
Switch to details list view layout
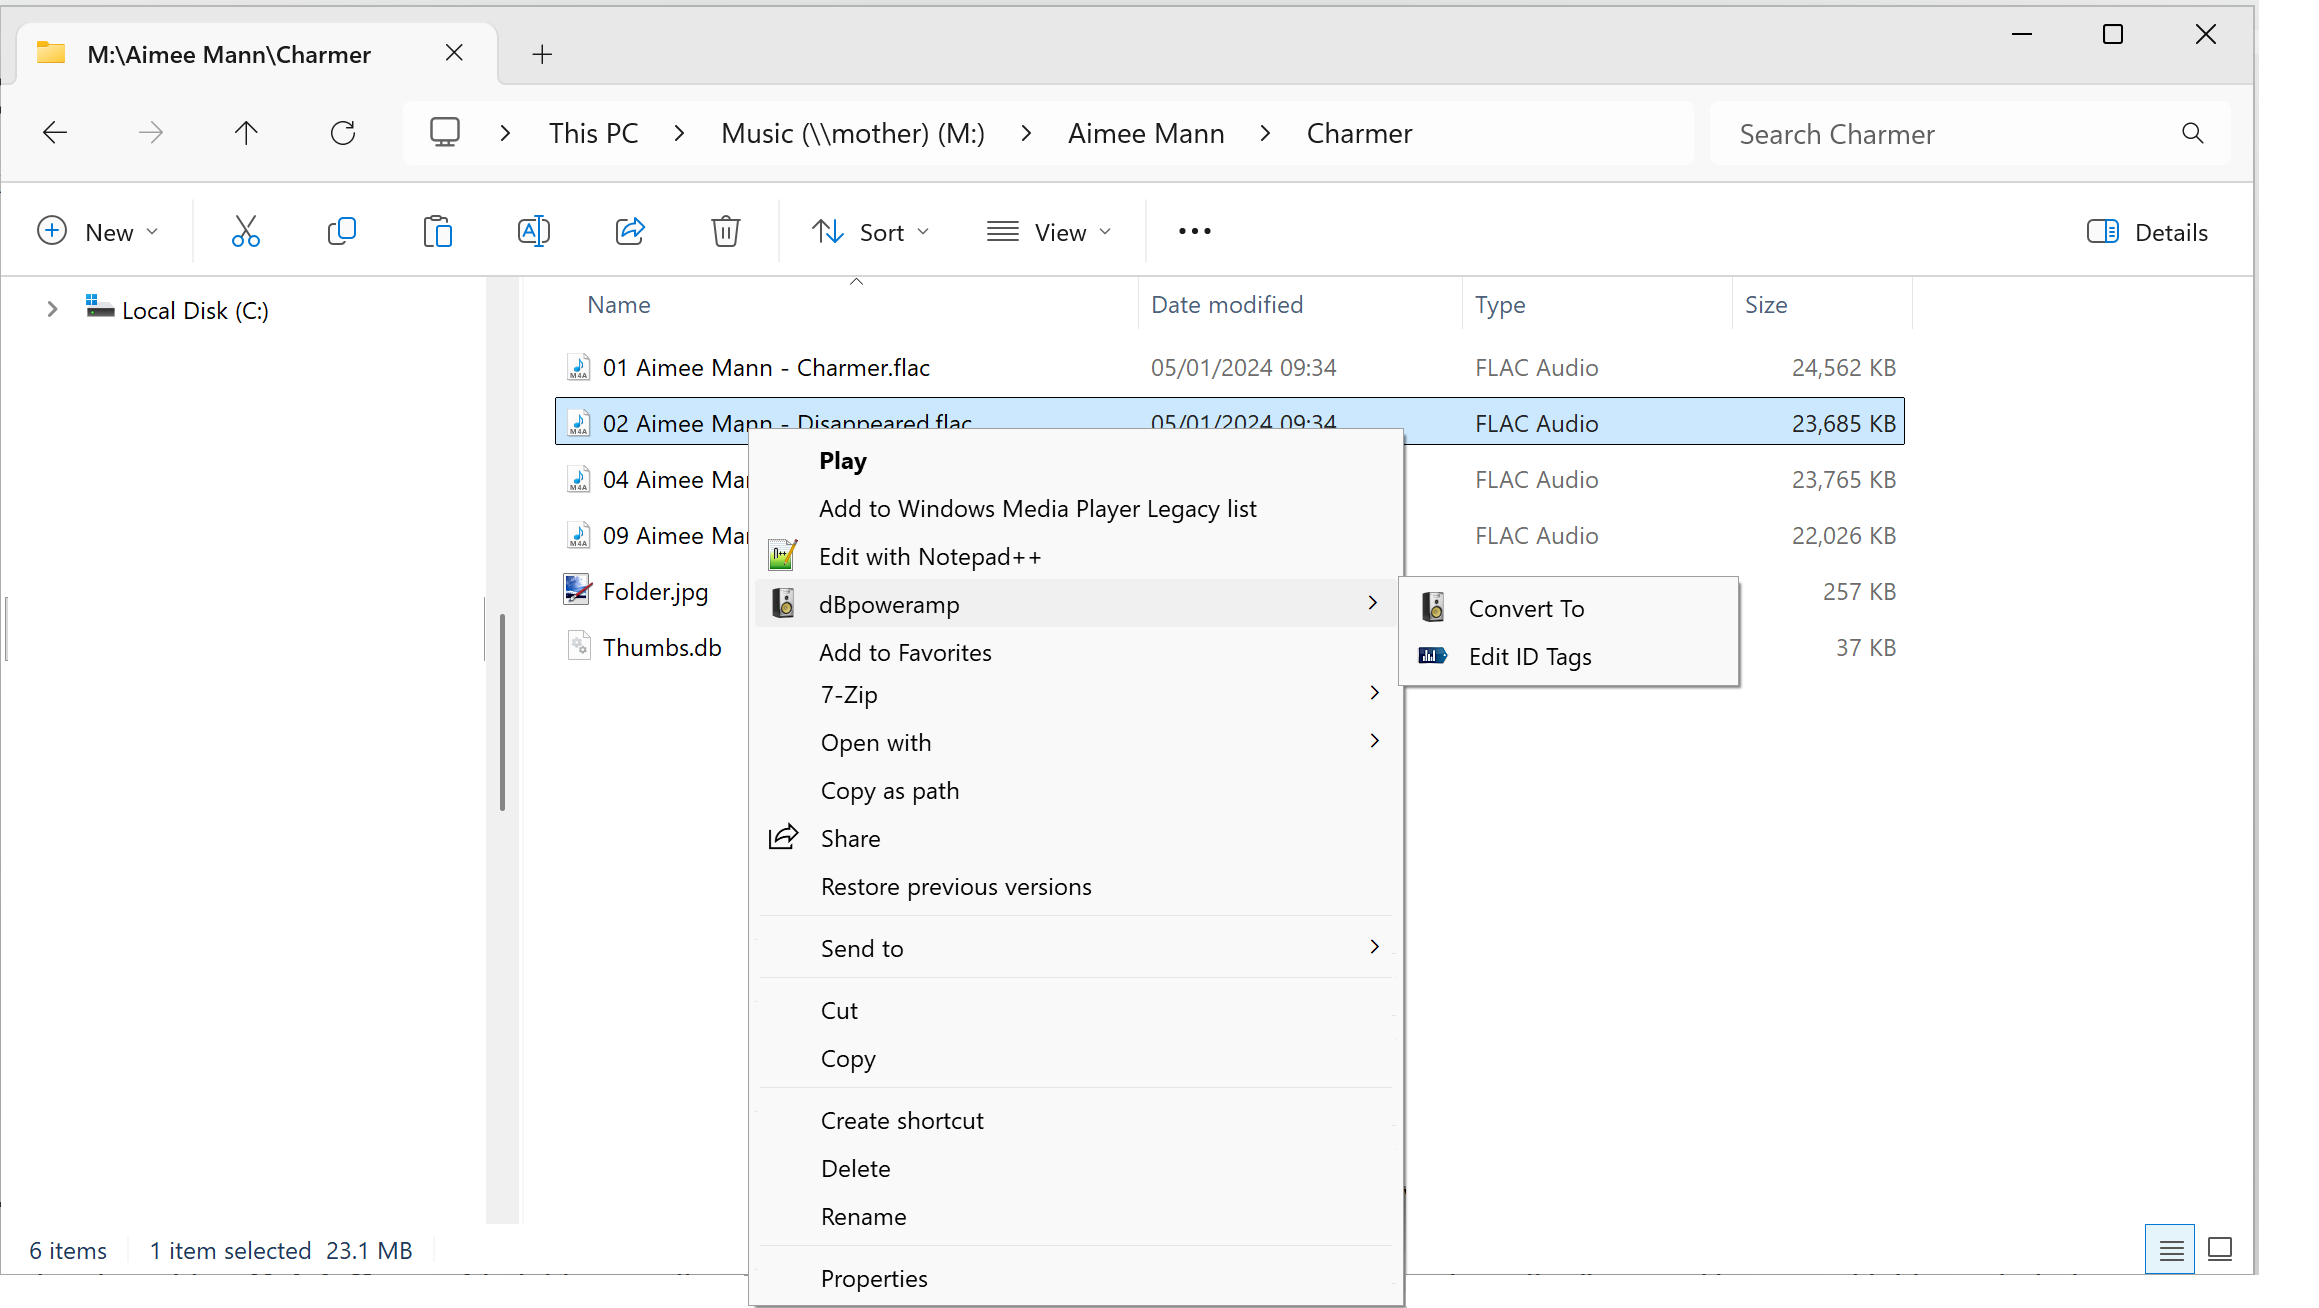pos(2170,1249)
